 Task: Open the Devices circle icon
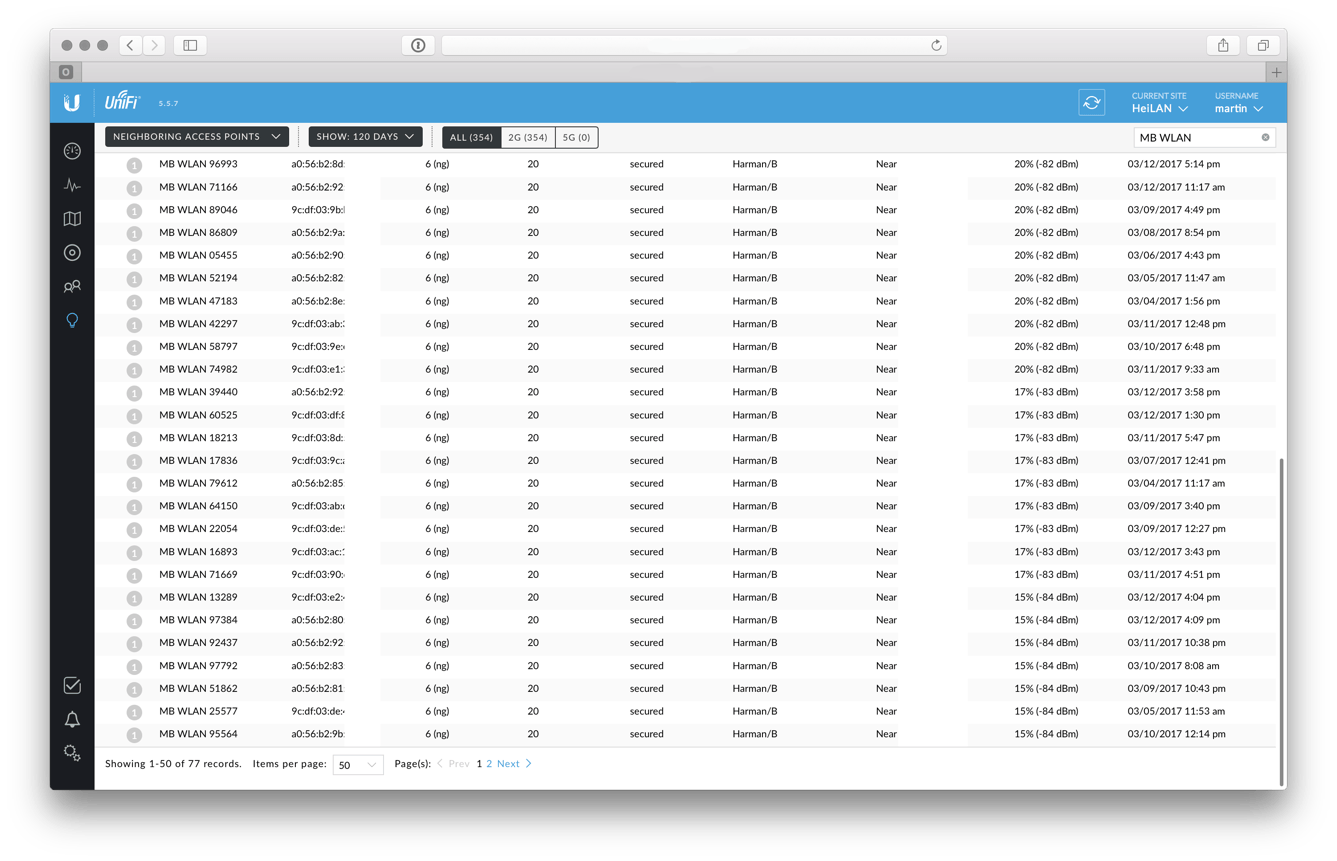[72, 253]
